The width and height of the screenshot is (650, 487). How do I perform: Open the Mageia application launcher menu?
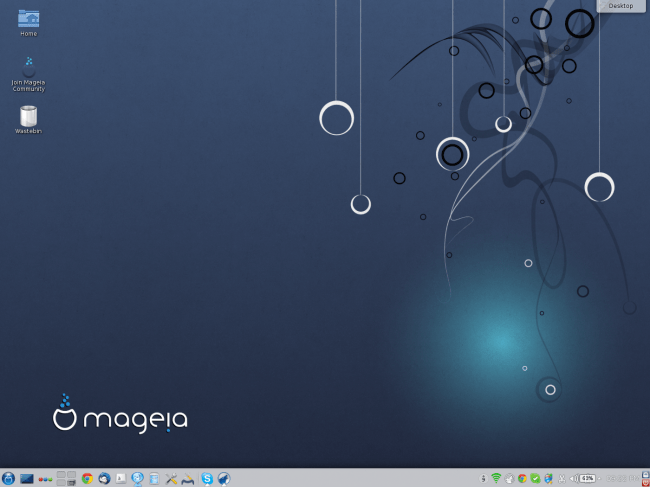(8, 479)
